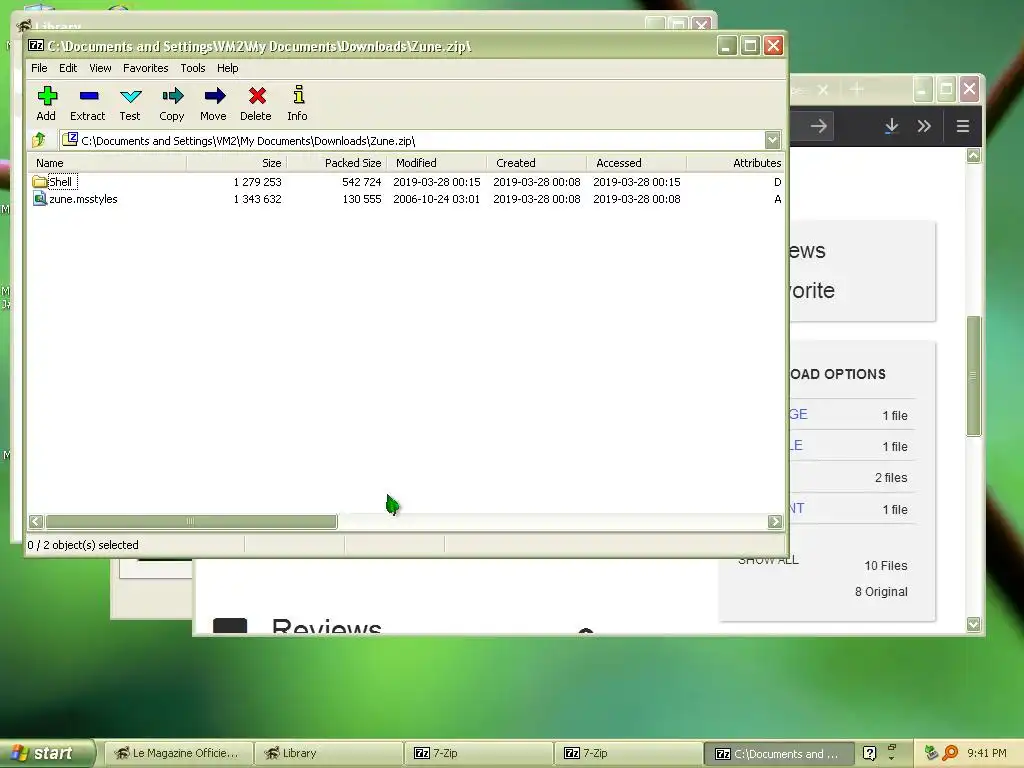Viewport: 1024px width, 768px height.
Task: Click 1 279 253 size value
Action: pos(257,182)
